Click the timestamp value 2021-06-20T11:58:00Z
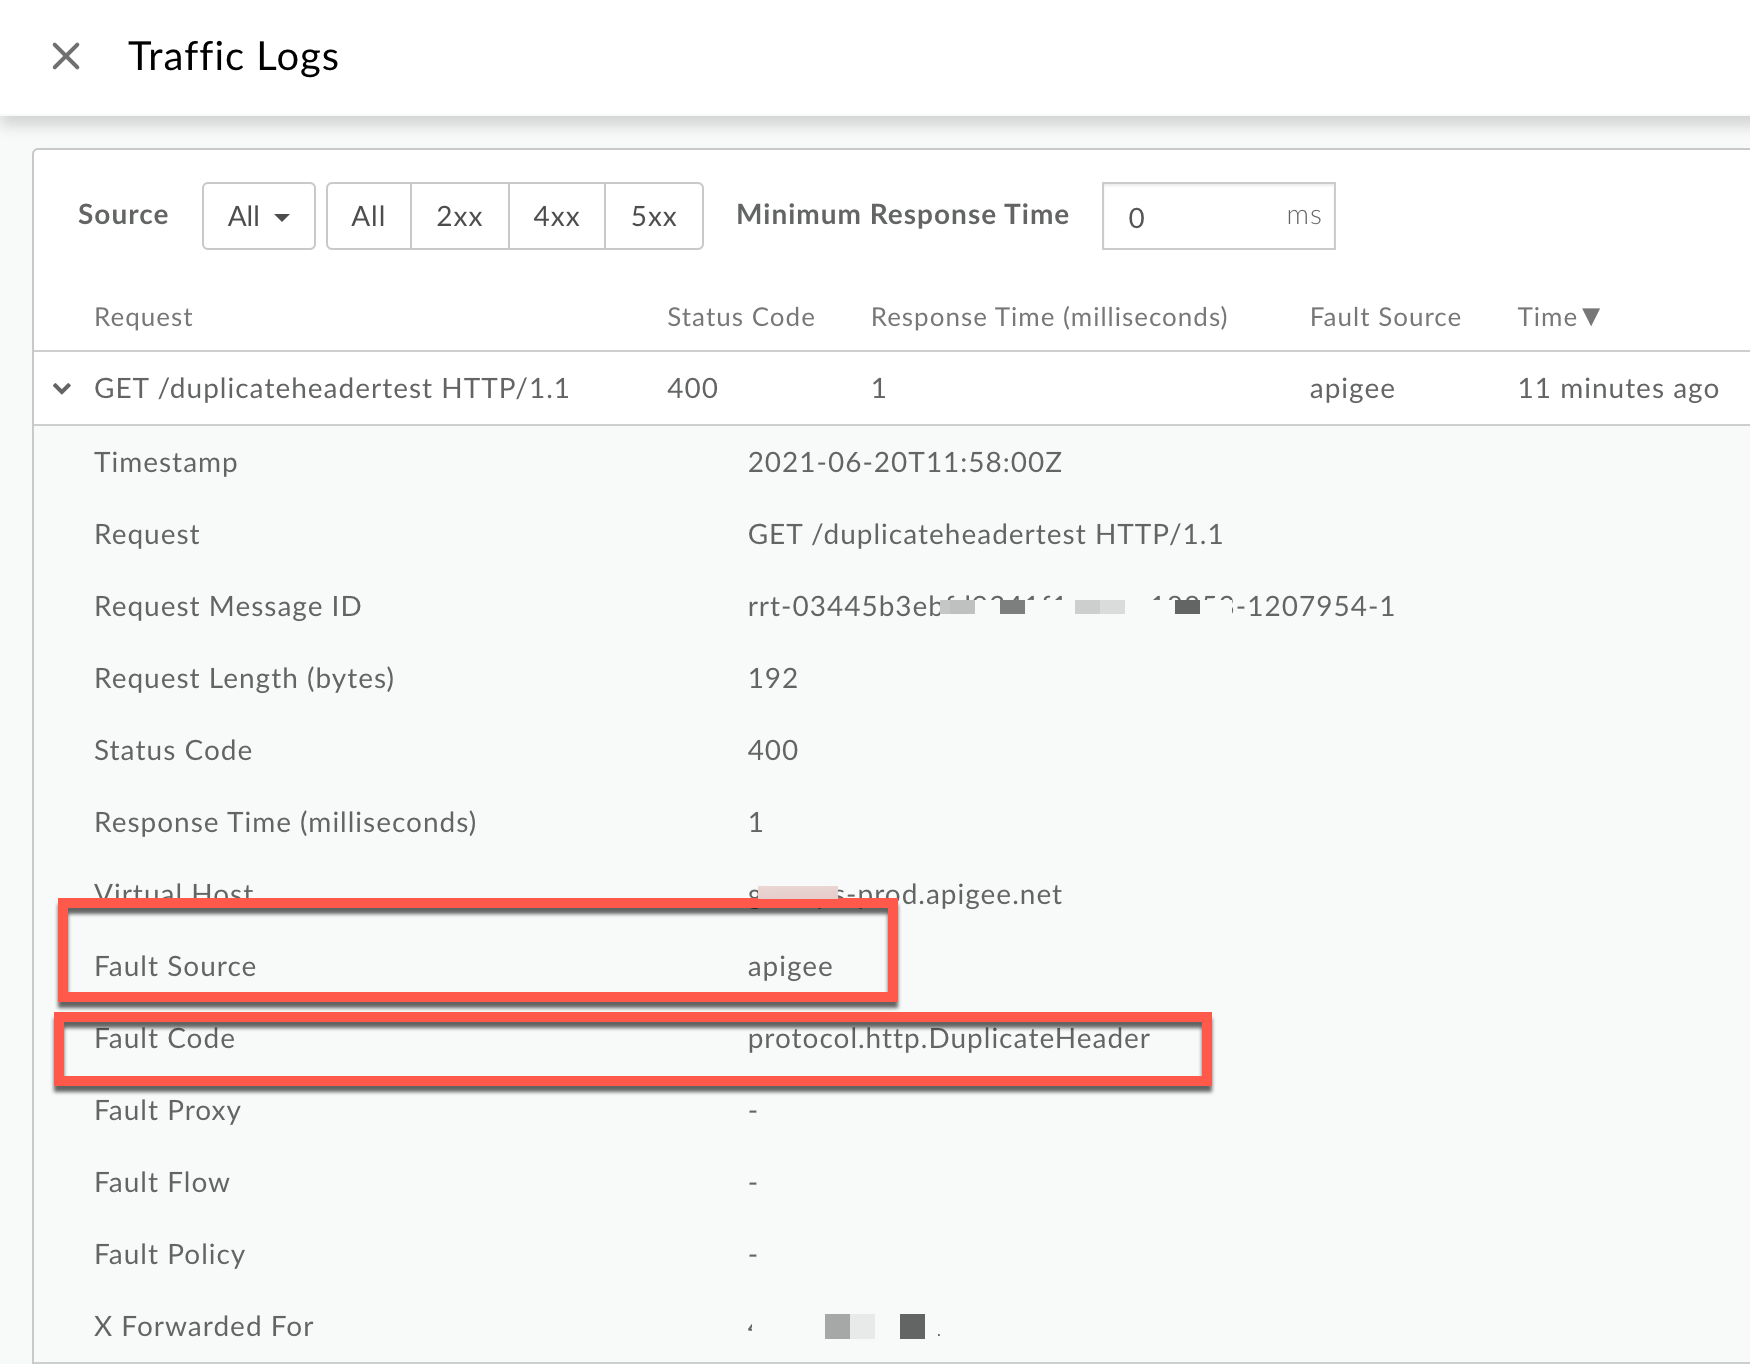 (904, 462)
